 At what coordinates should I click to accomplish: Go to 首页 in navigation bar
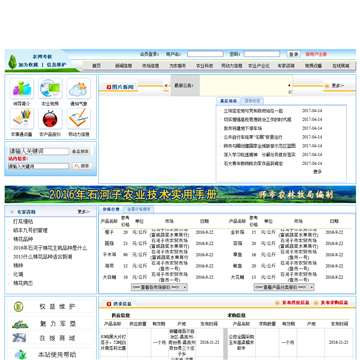97,66
